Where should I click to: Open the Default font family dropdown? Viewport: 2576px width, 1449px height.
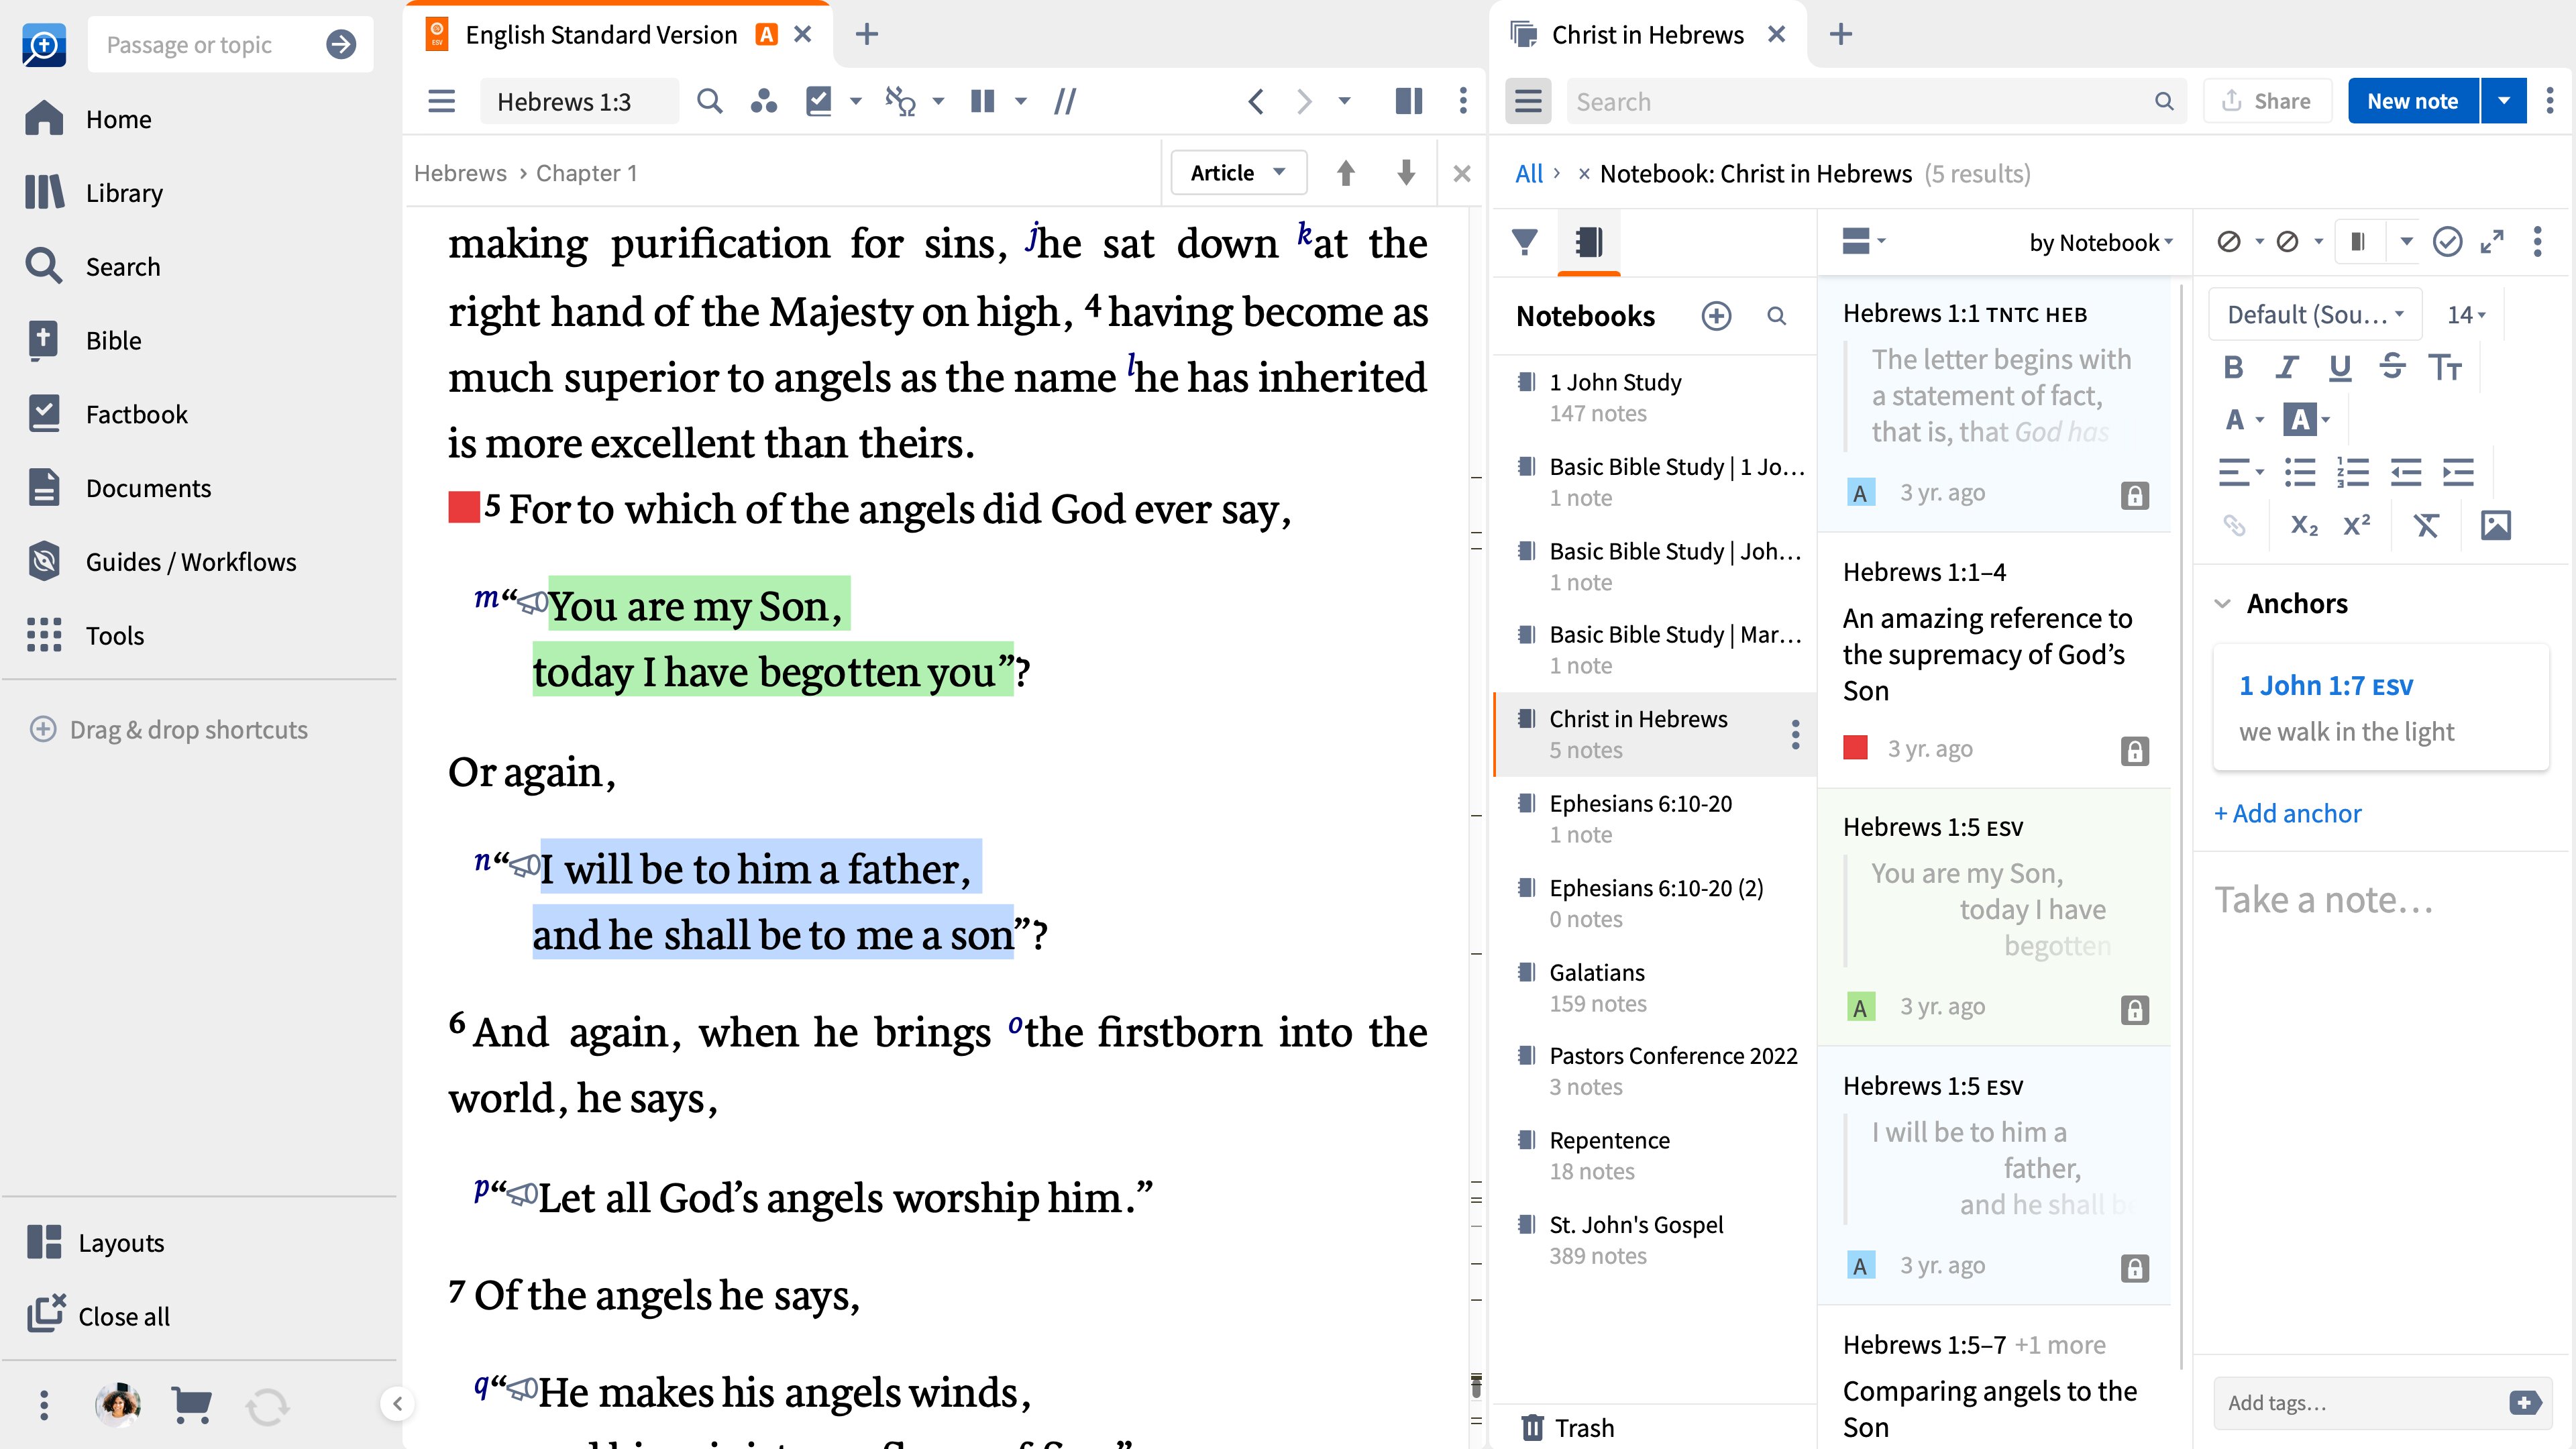click(2314, 315)
